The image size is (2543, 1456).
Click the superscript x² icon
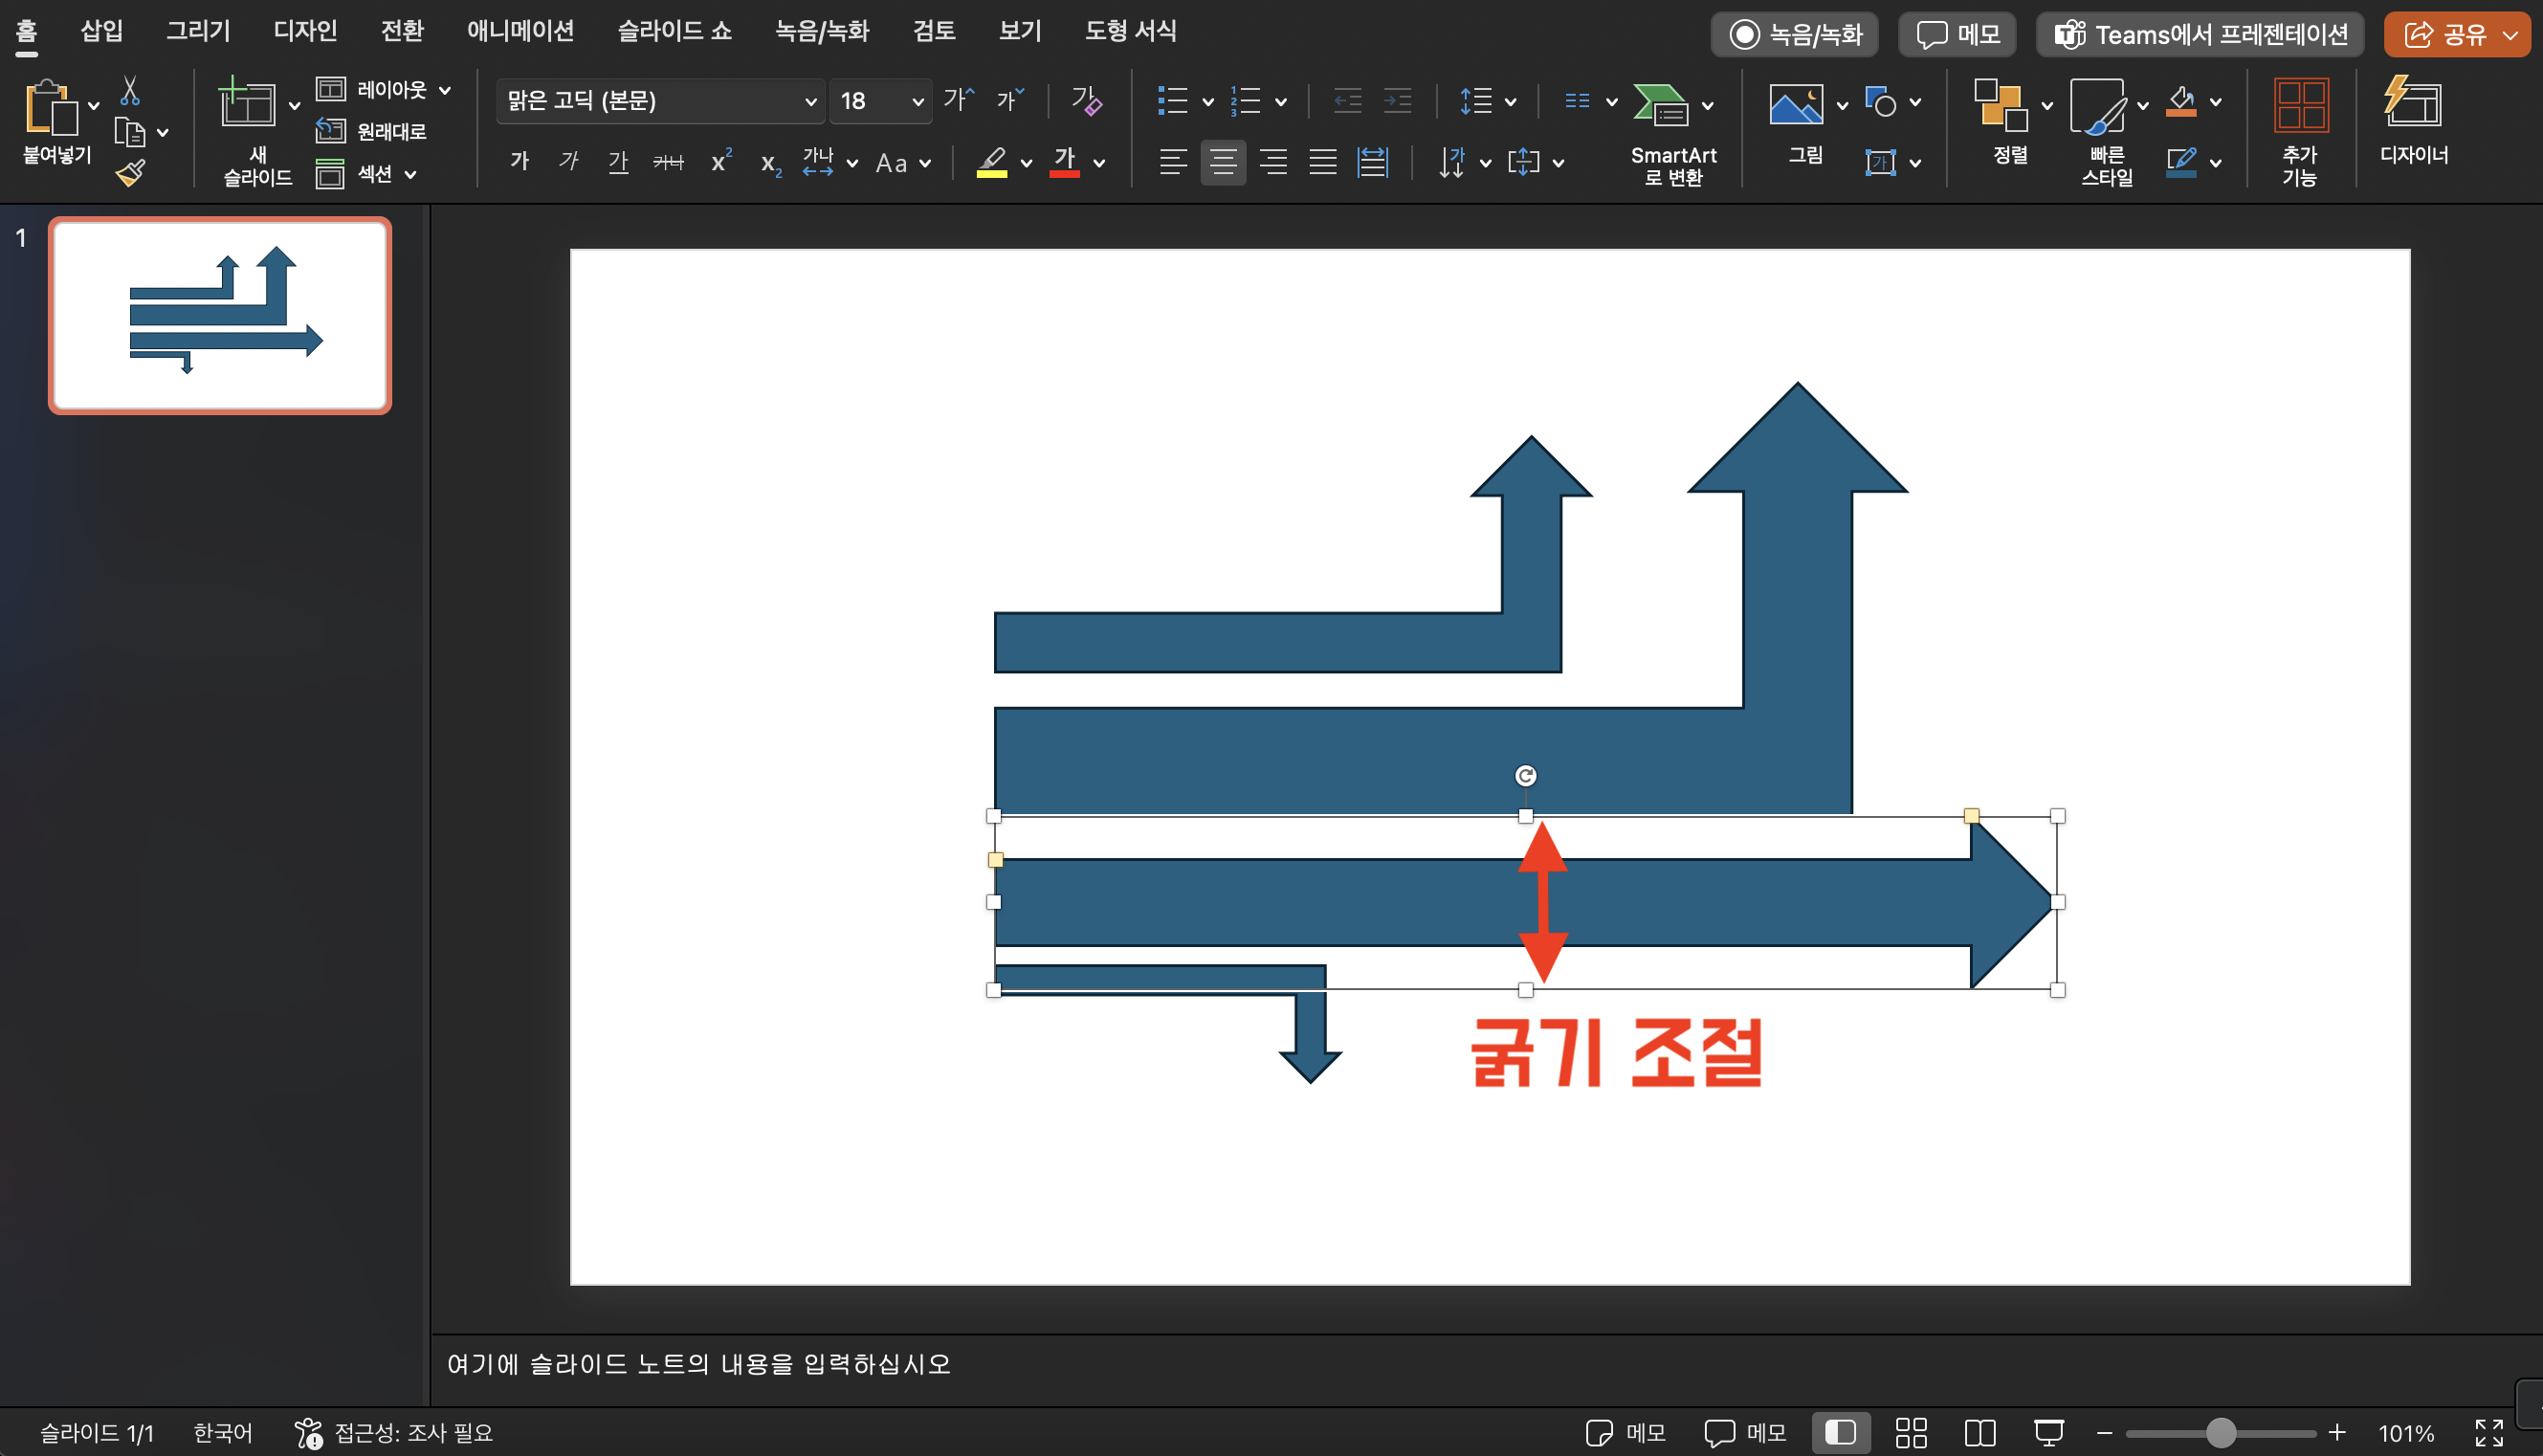[x=721, y=161]
